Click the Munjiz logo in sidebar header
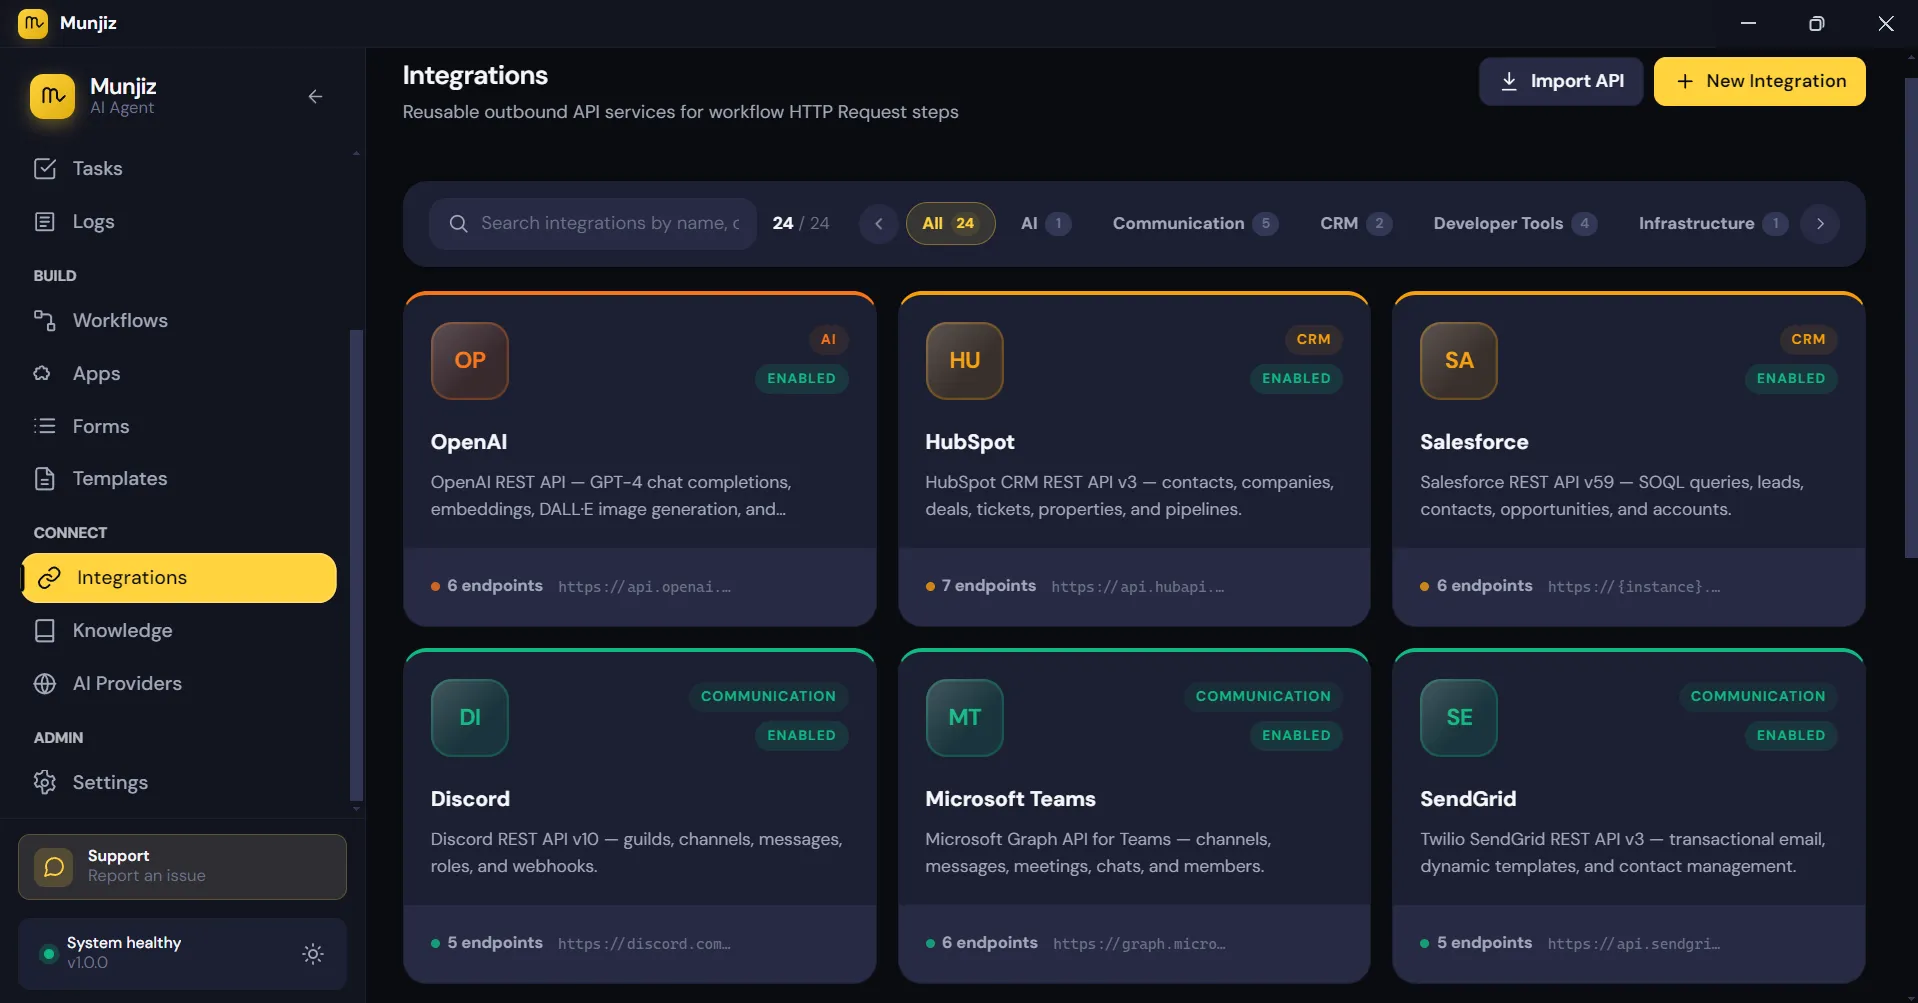1918x1003 pixels. click(x=52, y=97)
